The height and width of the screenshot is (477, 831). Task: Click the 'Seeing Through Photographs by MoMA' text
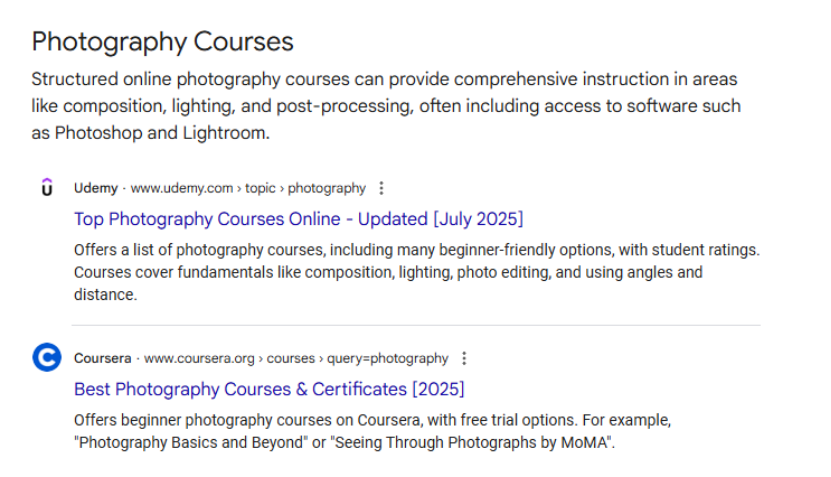pos(472,442)
